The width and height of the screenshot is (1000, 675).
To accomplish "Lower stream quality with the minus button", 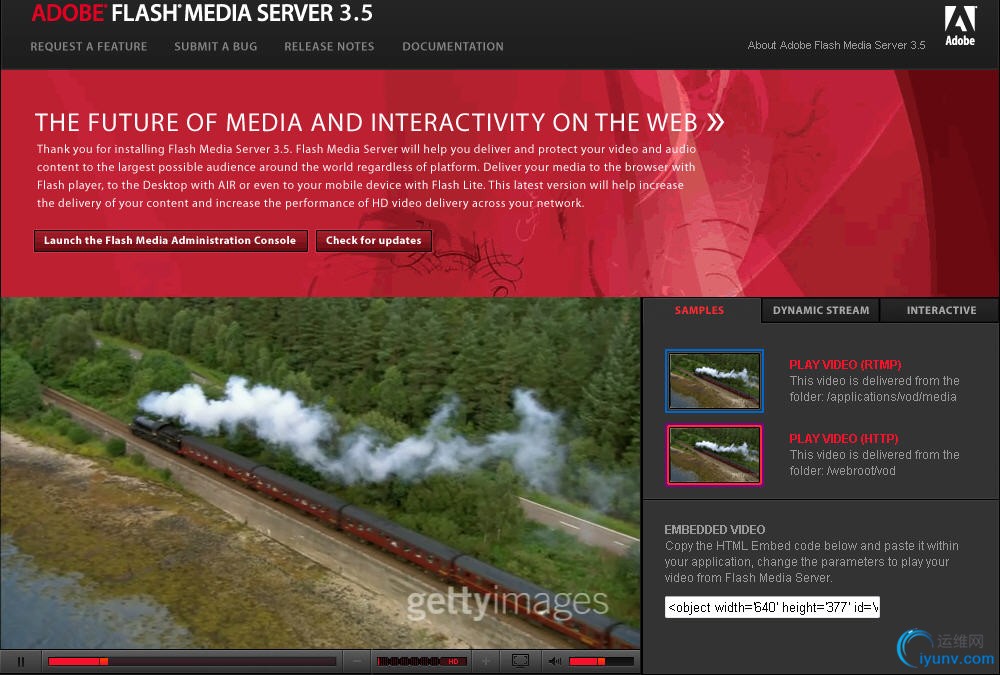I will click(357, 662).
